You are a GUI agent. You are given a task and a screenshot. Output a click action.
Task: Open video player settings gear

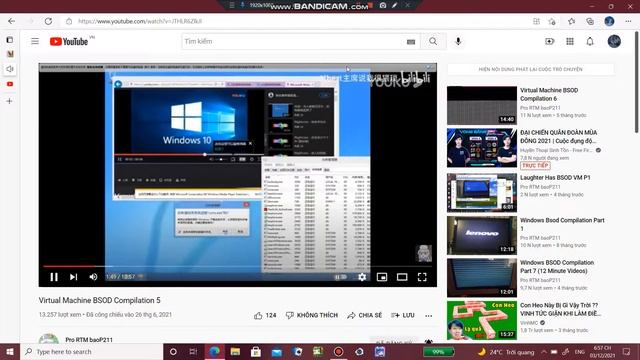pyautogui.click(x=362, y=277)
